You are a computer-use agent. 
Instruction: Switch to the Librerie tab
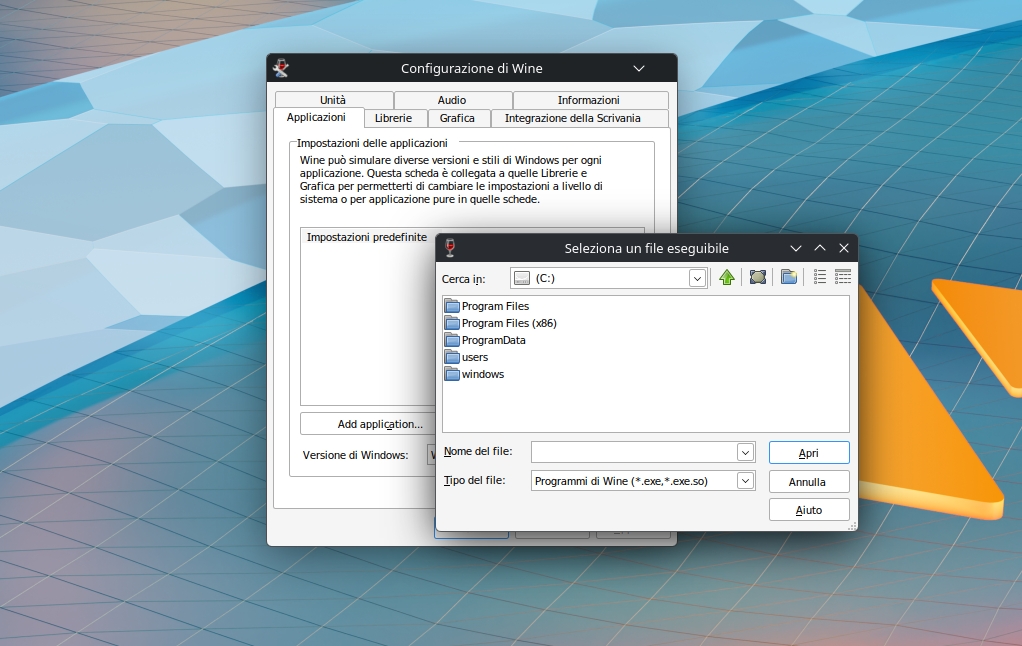394,118
